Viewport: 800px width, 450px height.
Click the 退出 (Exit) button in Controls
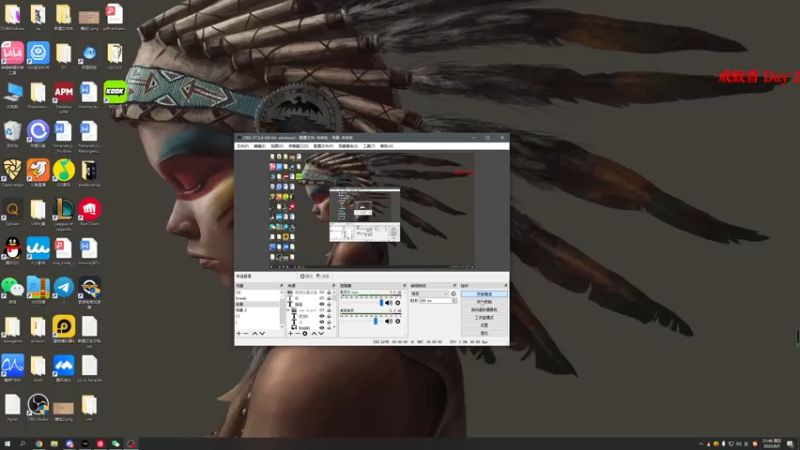(x=484, y=333)
